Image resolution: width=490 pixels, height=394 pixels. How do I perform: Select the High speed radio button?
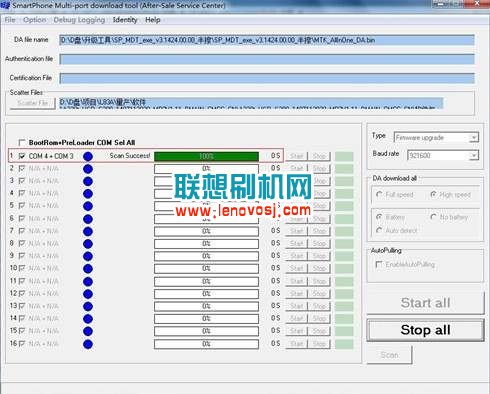click(433, 194)
